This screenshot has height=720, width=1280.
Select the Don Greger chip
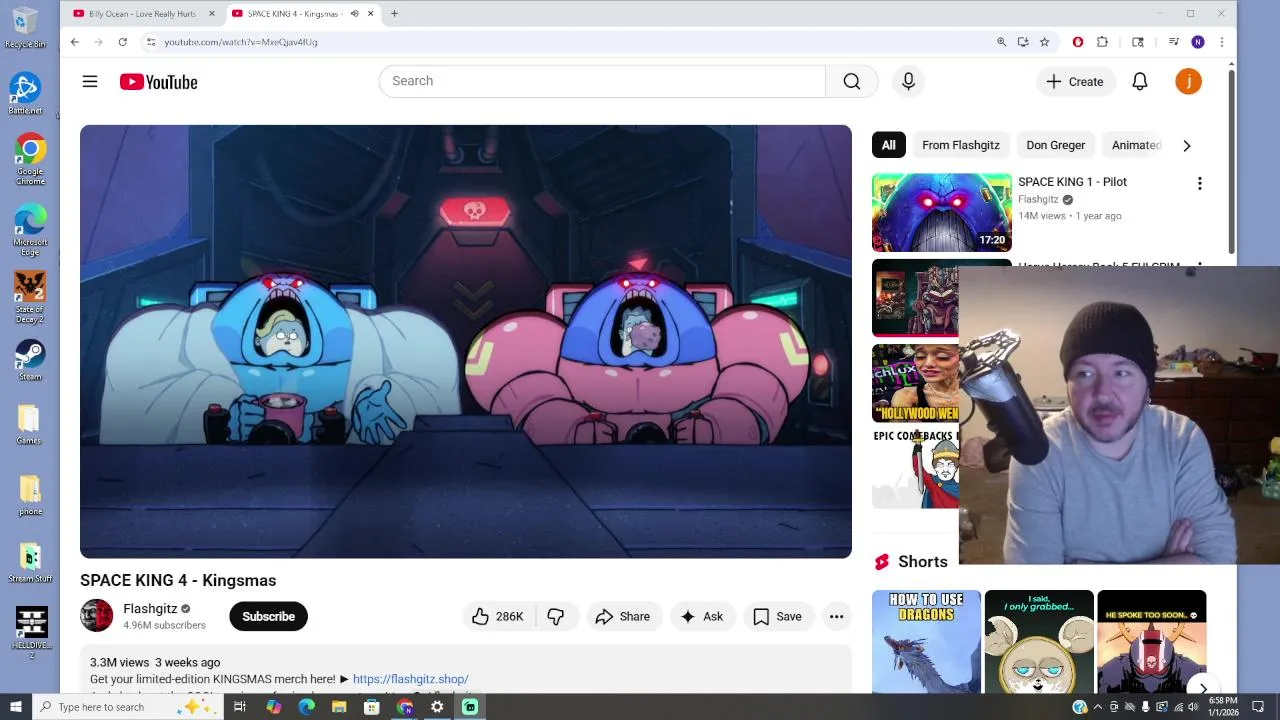pos(1055,145)
